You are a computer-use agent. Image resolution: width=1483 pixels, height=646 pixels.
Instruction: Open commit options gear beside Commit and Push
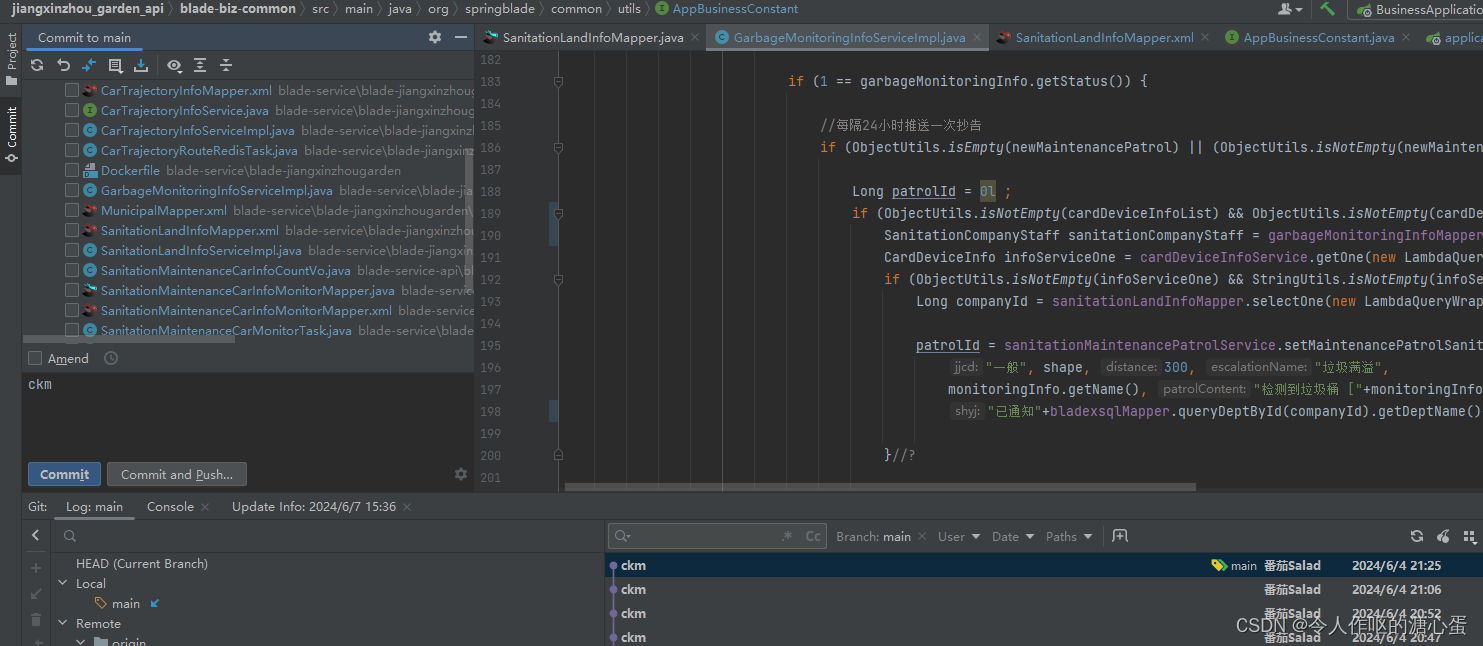pyautogui.click(x=461, y=474)
